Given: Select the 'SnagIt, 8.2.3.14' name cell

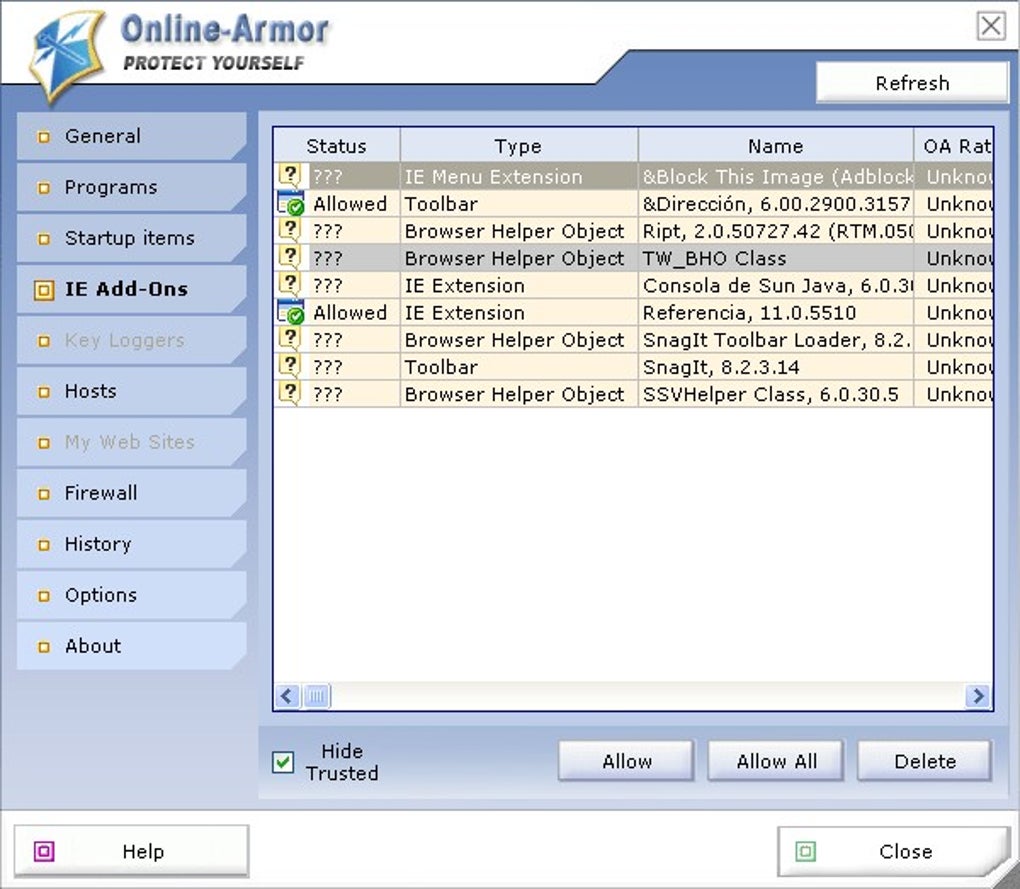Looking at the screenshot, I should (x=776, y=367).
